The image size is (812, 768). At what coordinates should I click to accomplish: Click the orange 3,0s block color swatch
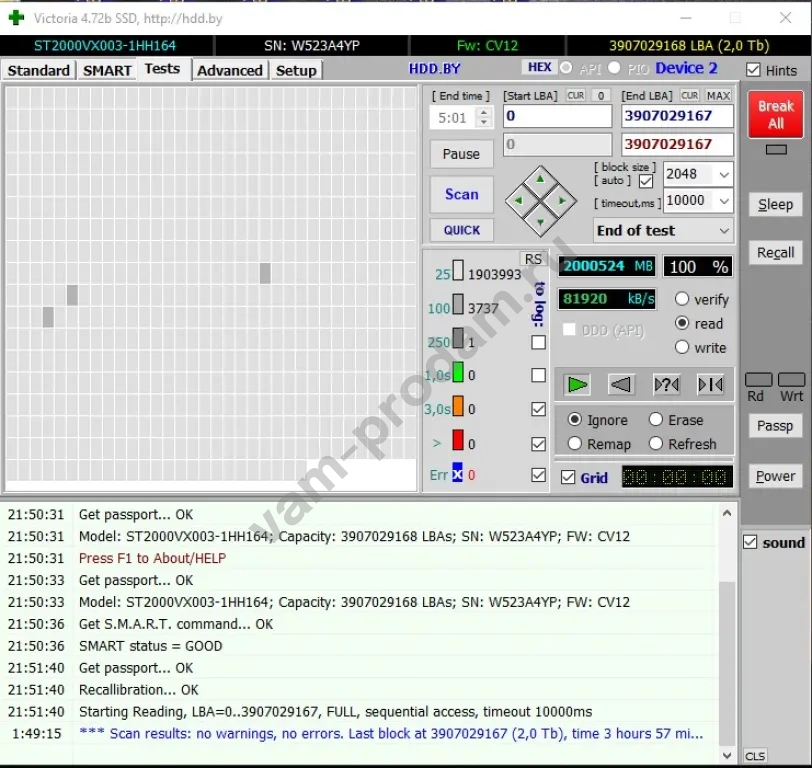click(458, 407)
